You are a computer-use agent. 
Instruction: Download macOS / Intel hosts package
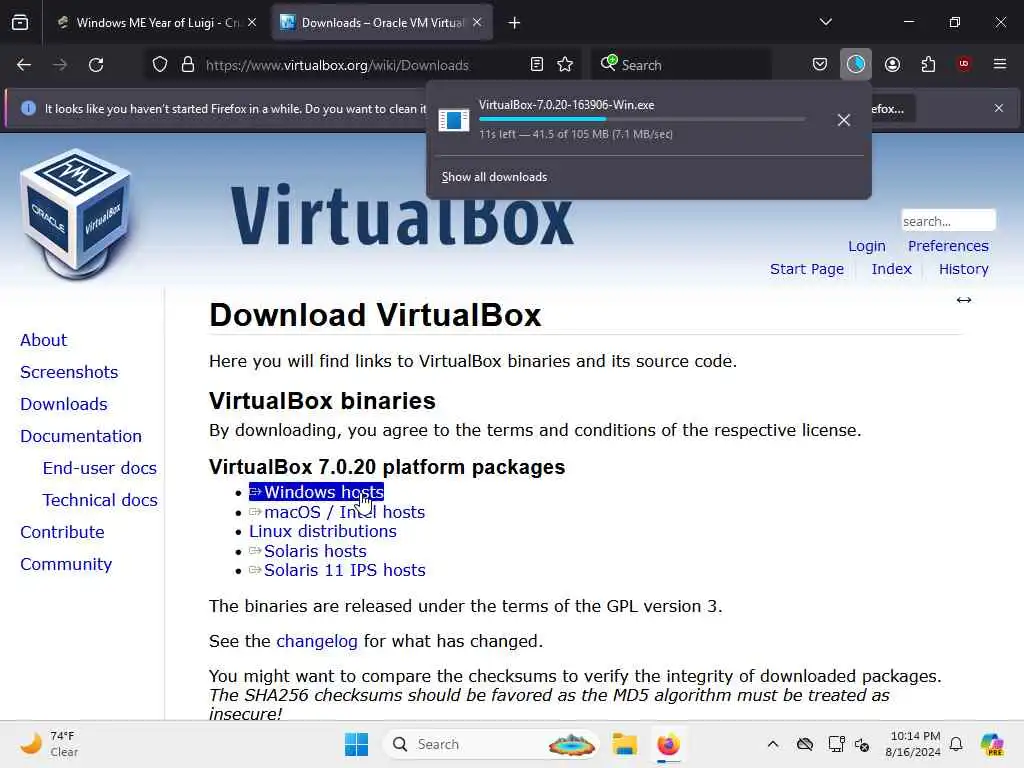coord(337,512)
